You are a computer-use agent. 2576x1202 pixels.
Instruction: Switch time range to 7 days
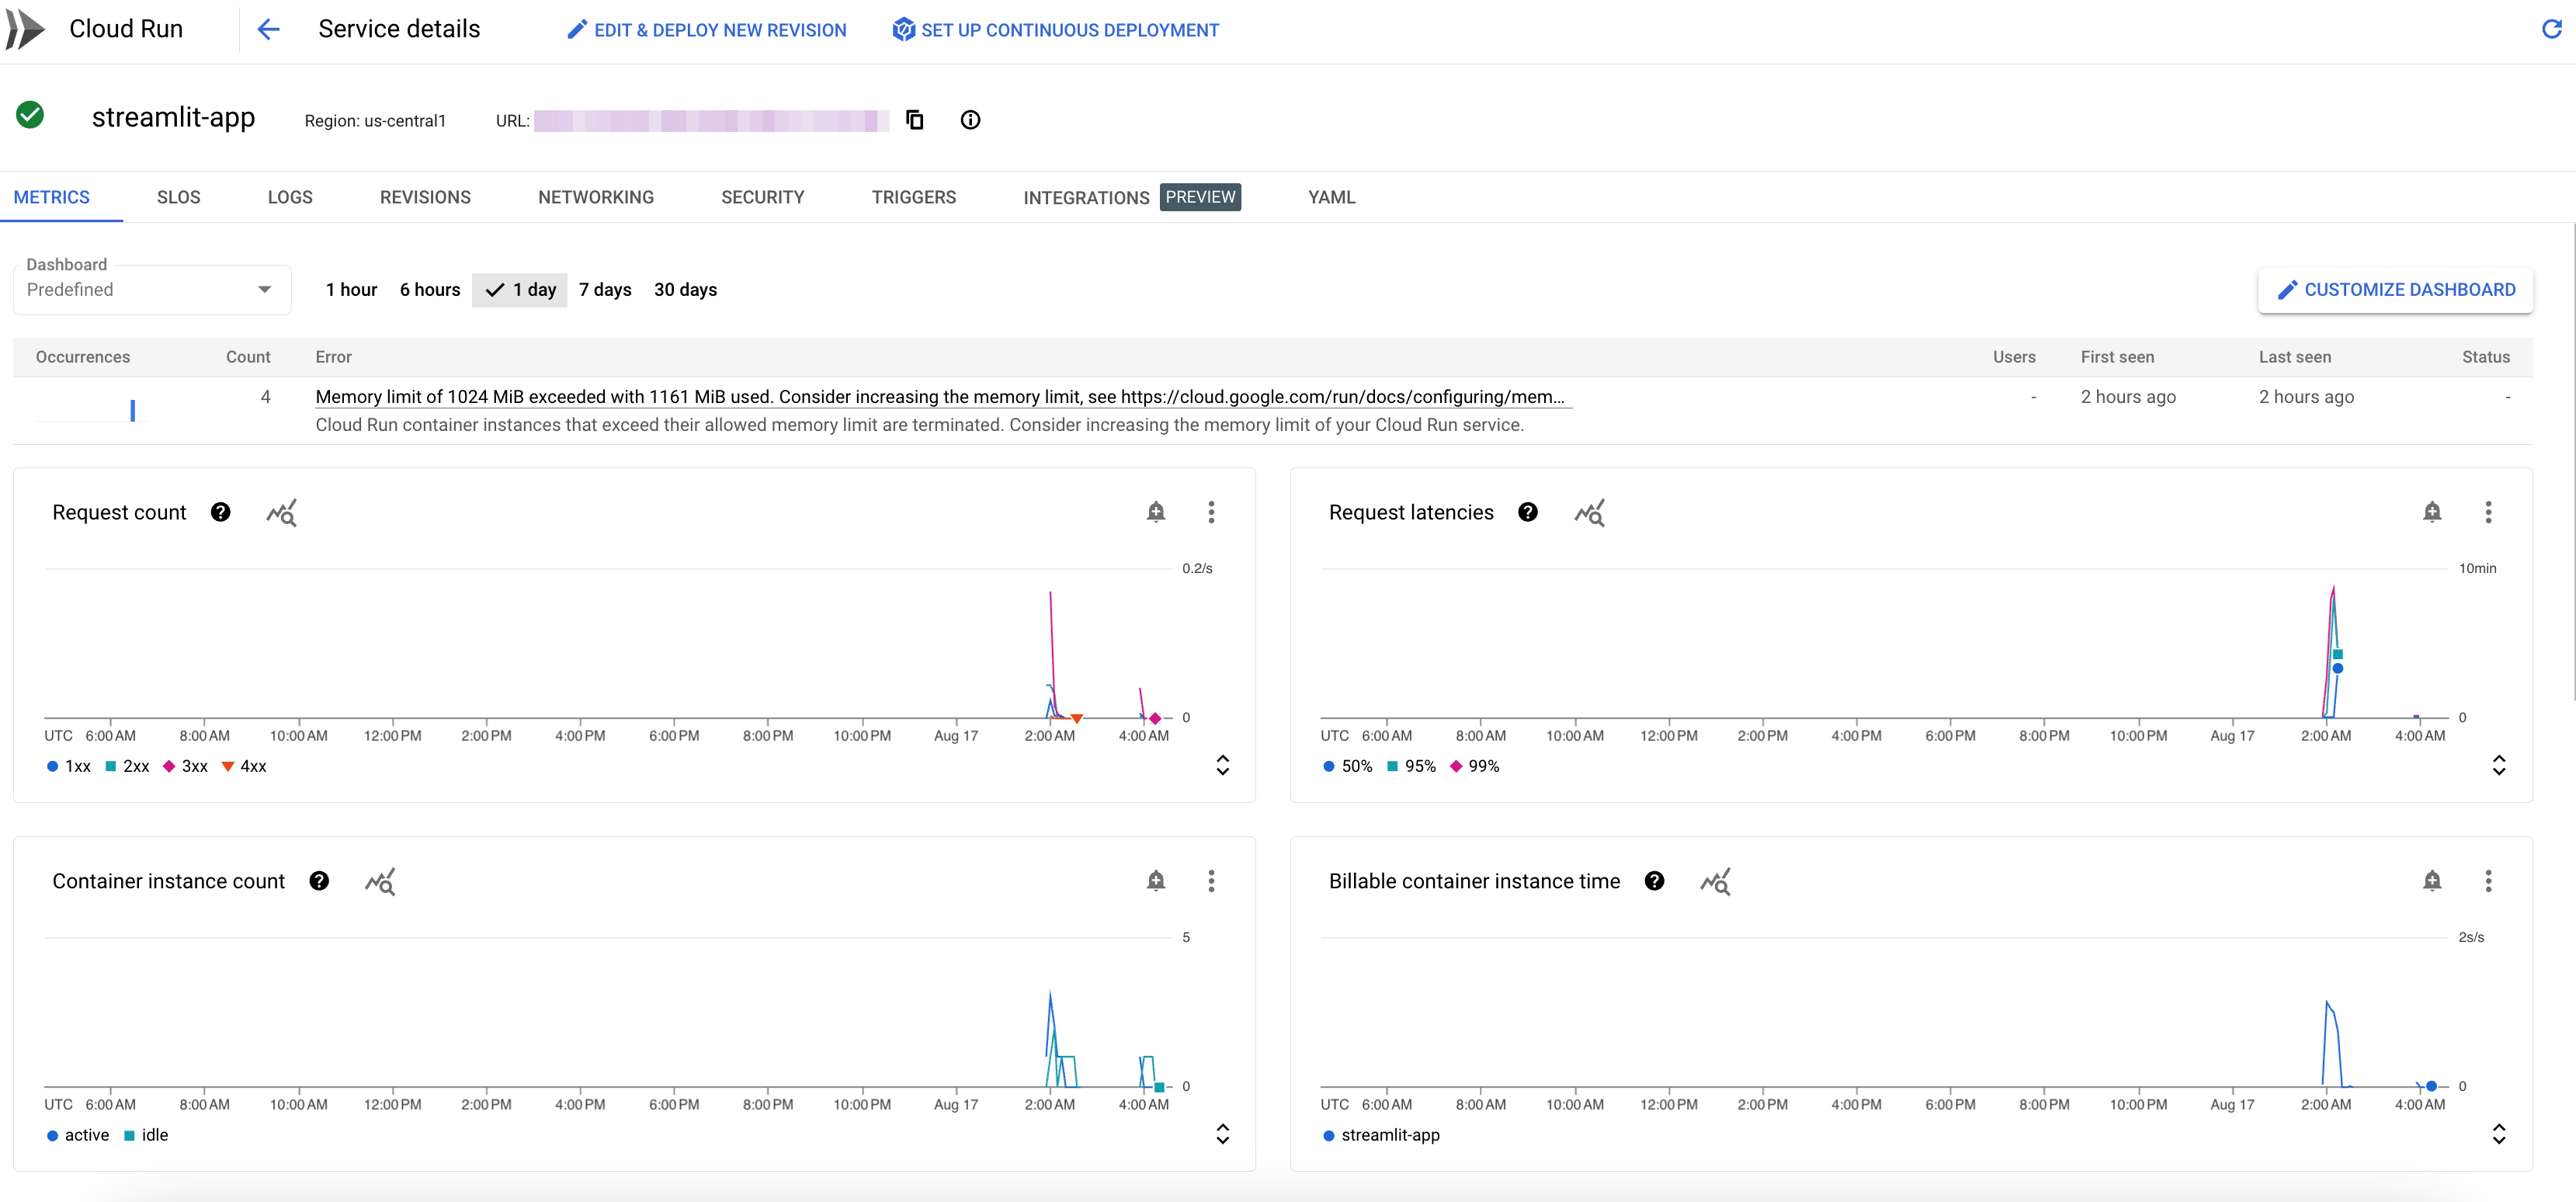tap(605, 290)
